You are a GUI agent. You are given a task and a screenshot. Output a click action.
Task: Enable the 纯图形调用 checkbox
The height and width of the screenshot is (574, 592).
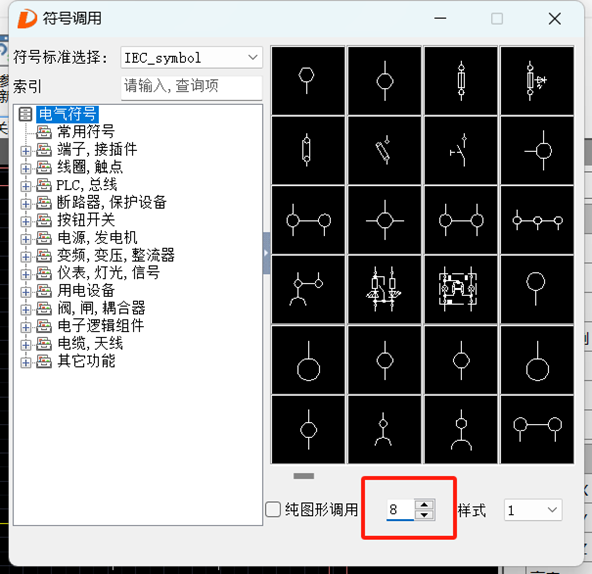pos(273,509)
